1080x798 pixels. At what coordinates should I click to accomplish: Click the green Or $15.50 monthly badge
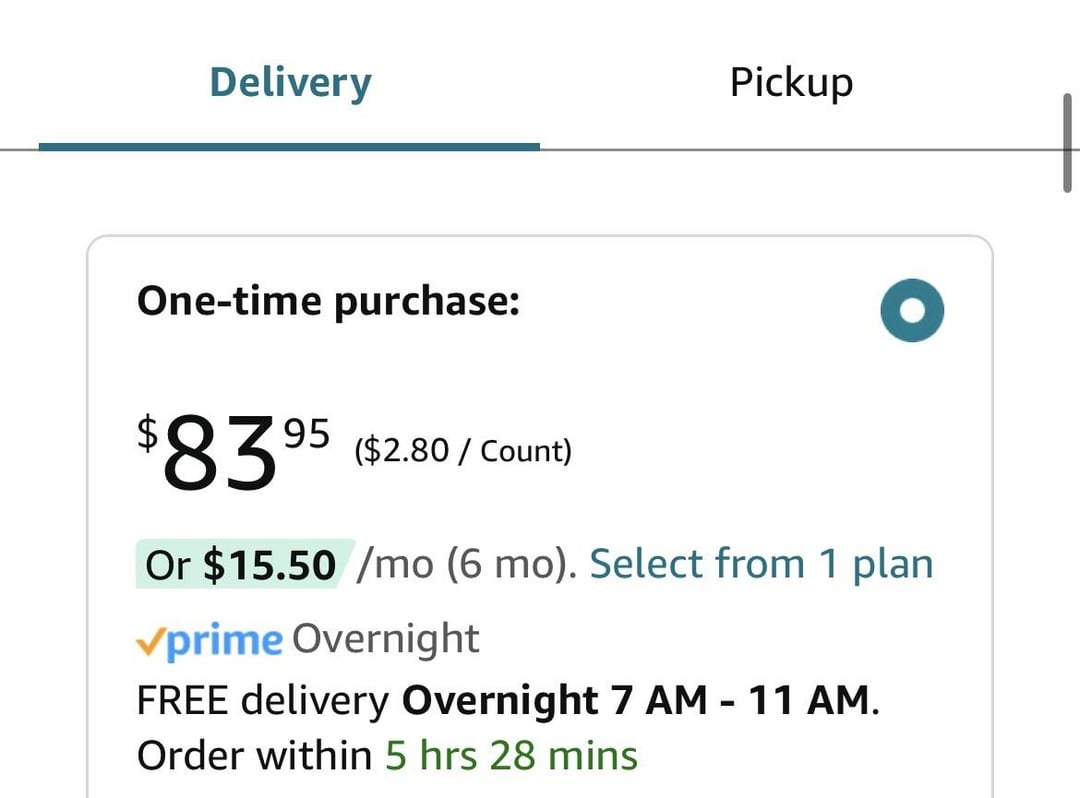pyautogui.click(x=243, y=565)
